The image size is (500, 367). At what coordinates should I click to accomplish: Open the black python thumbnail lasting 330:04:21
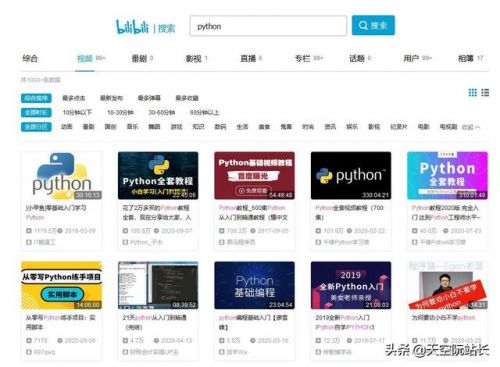coord(351,176)
